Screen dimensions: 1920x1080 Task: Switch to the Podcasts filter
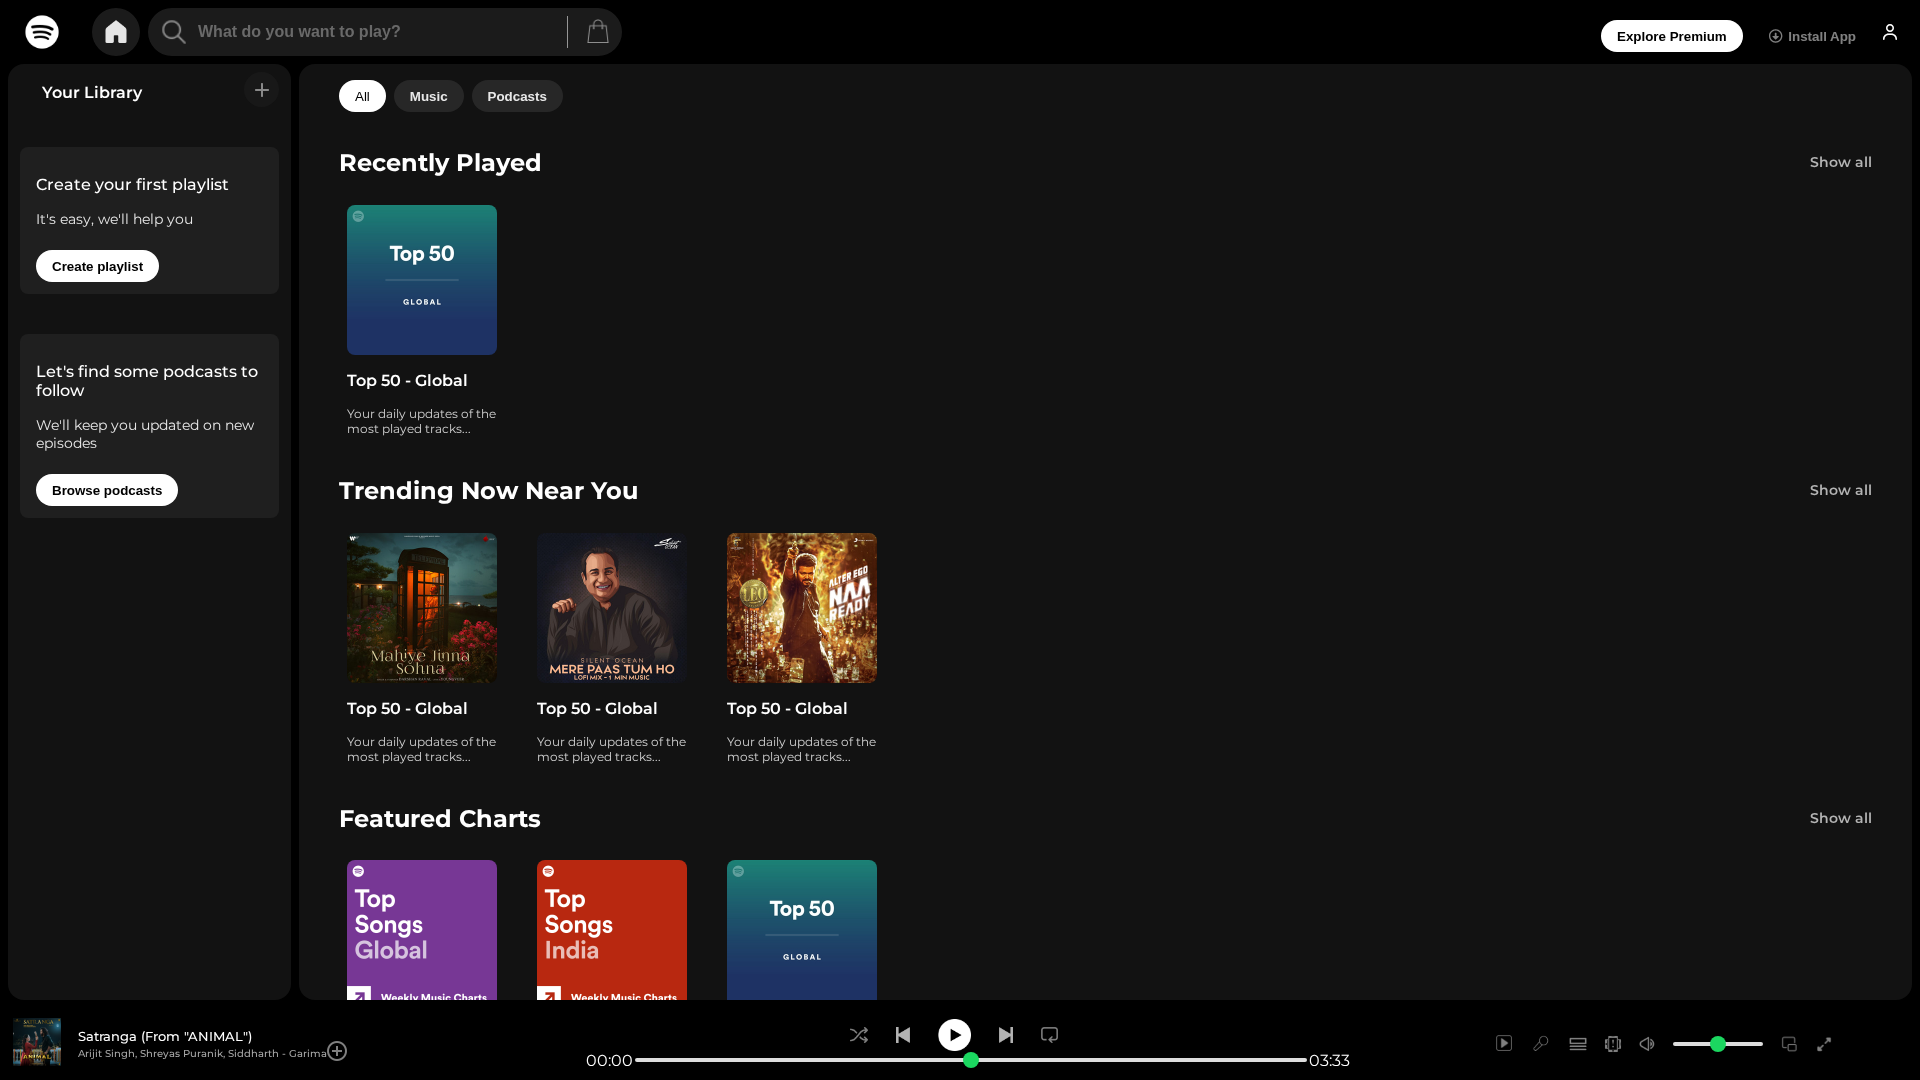pos(517,96)
